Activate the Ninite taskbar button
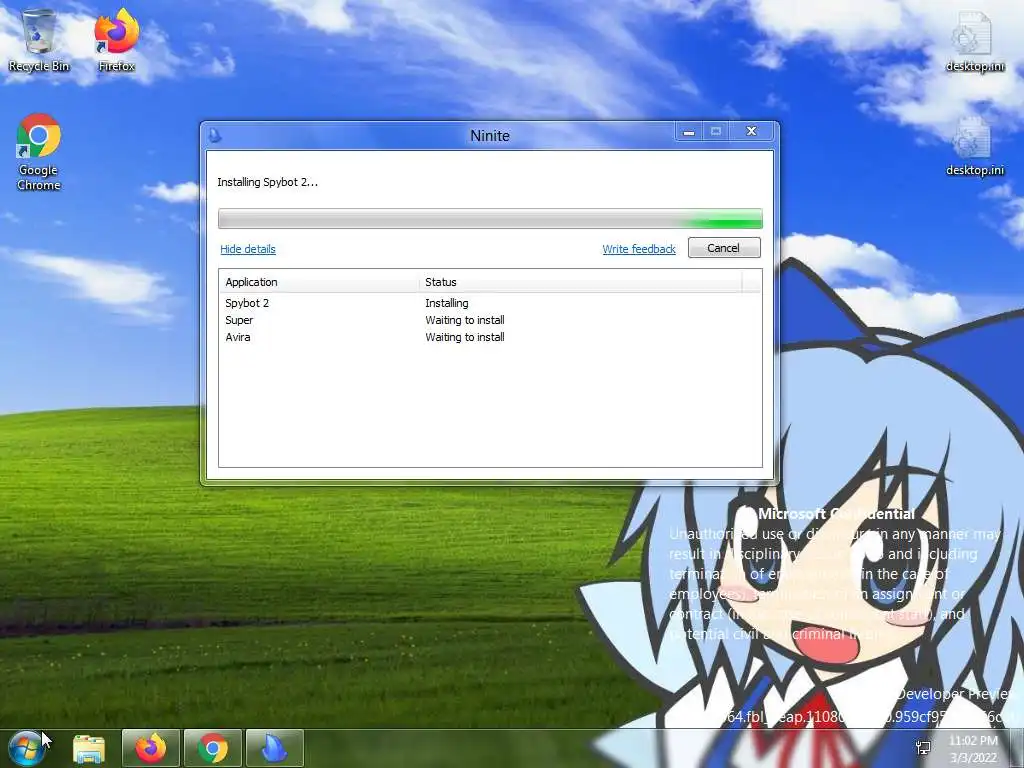This screenshot has height=768, width=1024. 275,748
